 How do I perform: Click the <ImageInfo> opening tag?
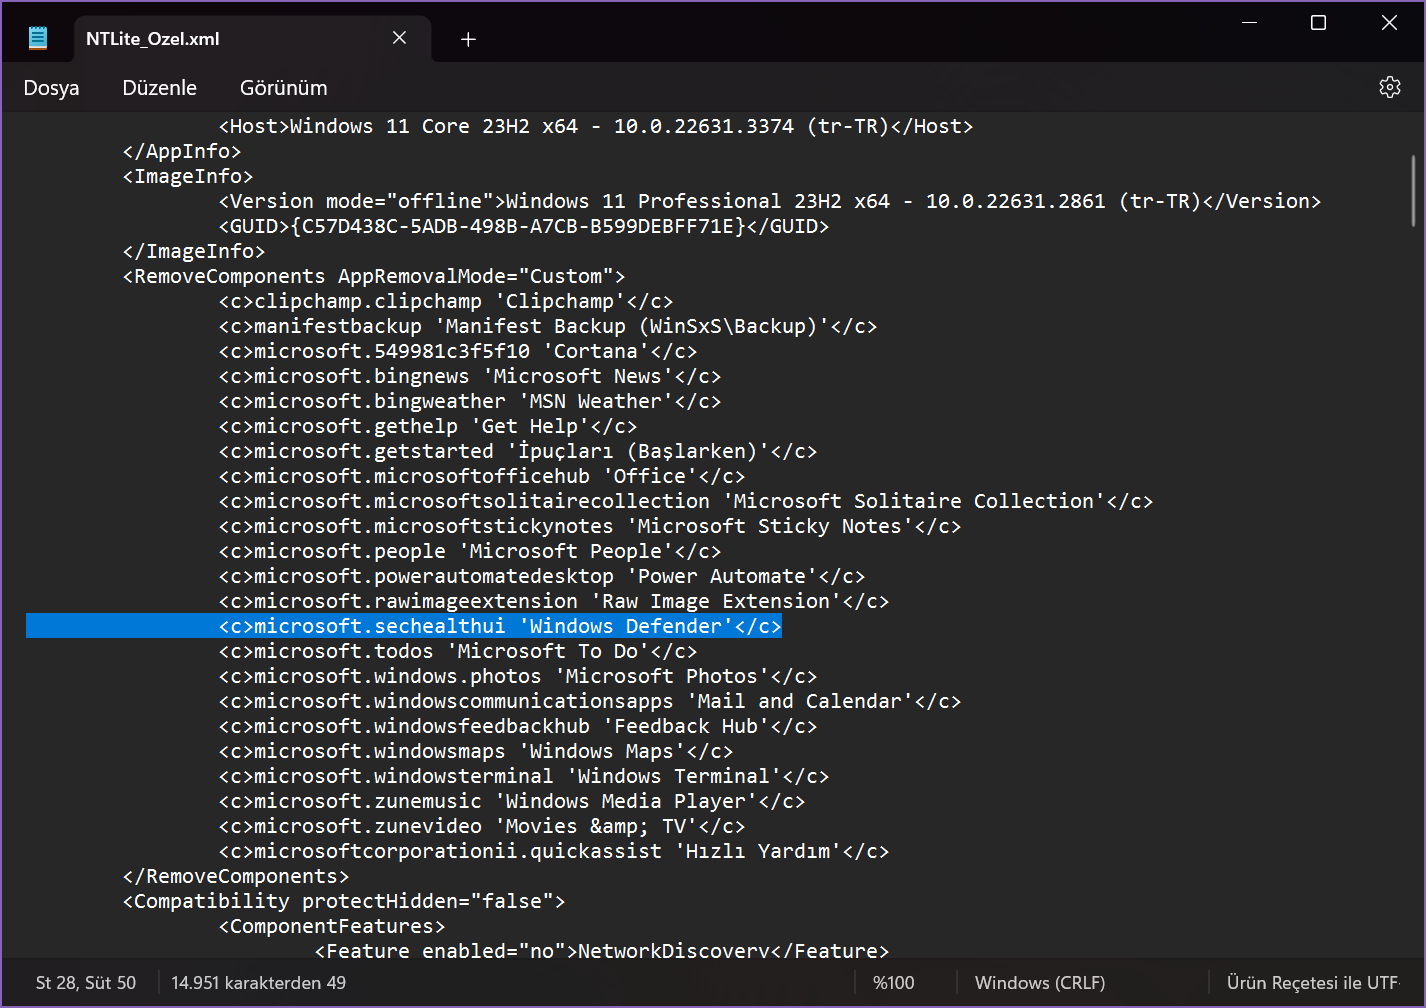click(x=188, y=176)
